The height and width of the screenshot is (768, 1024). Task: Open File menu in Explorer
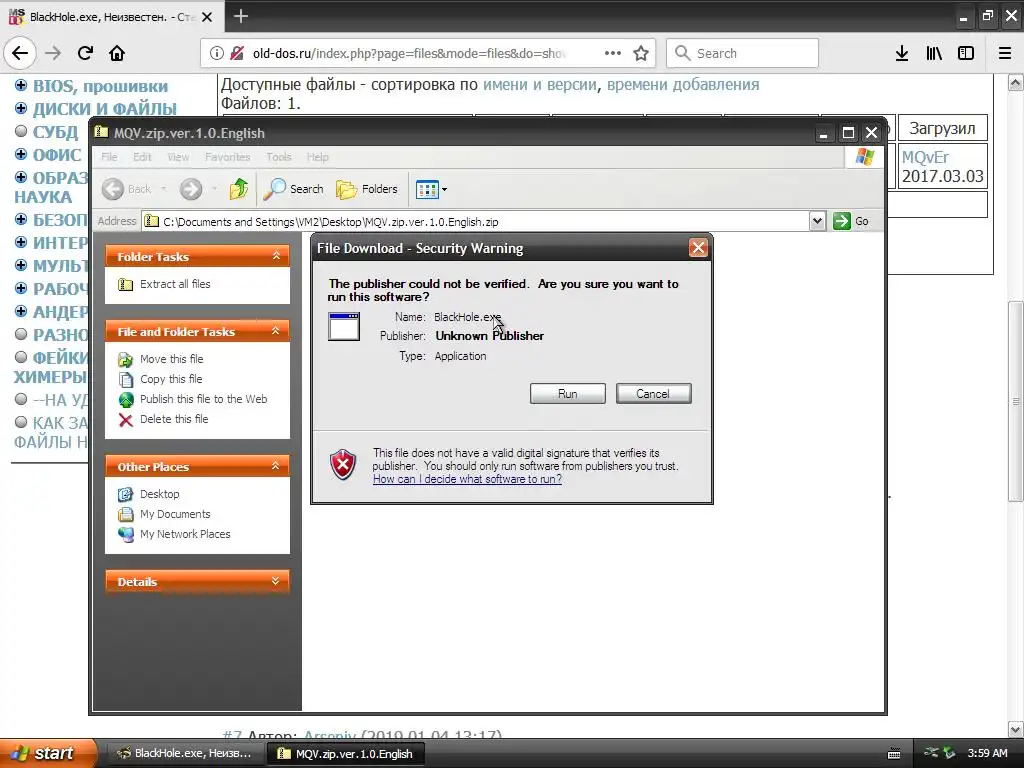(x=109, y=157)
